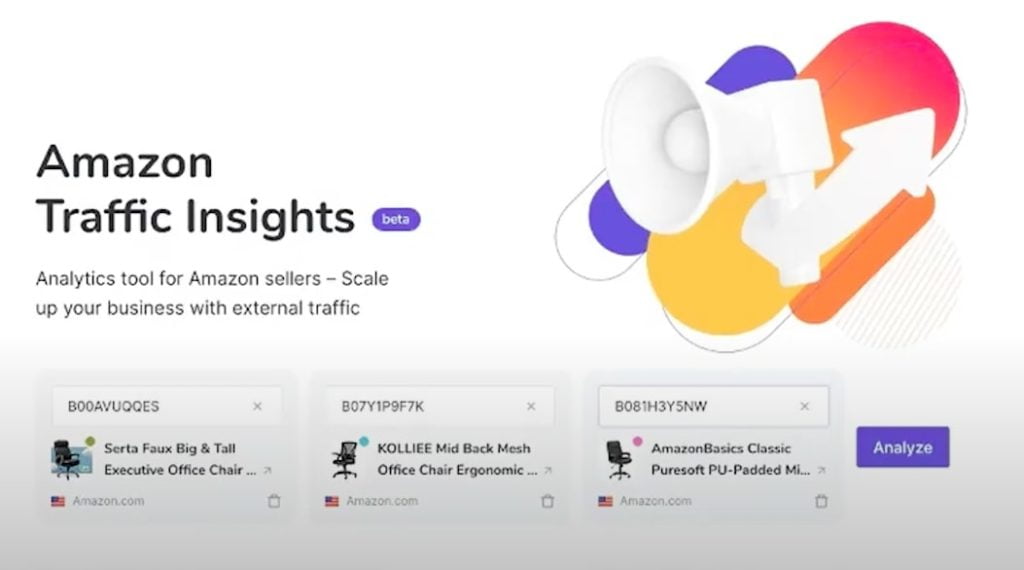1024x570 pixels.
Task: Click the beta badge beside Traffic Insights
Action: pos(396,219)
